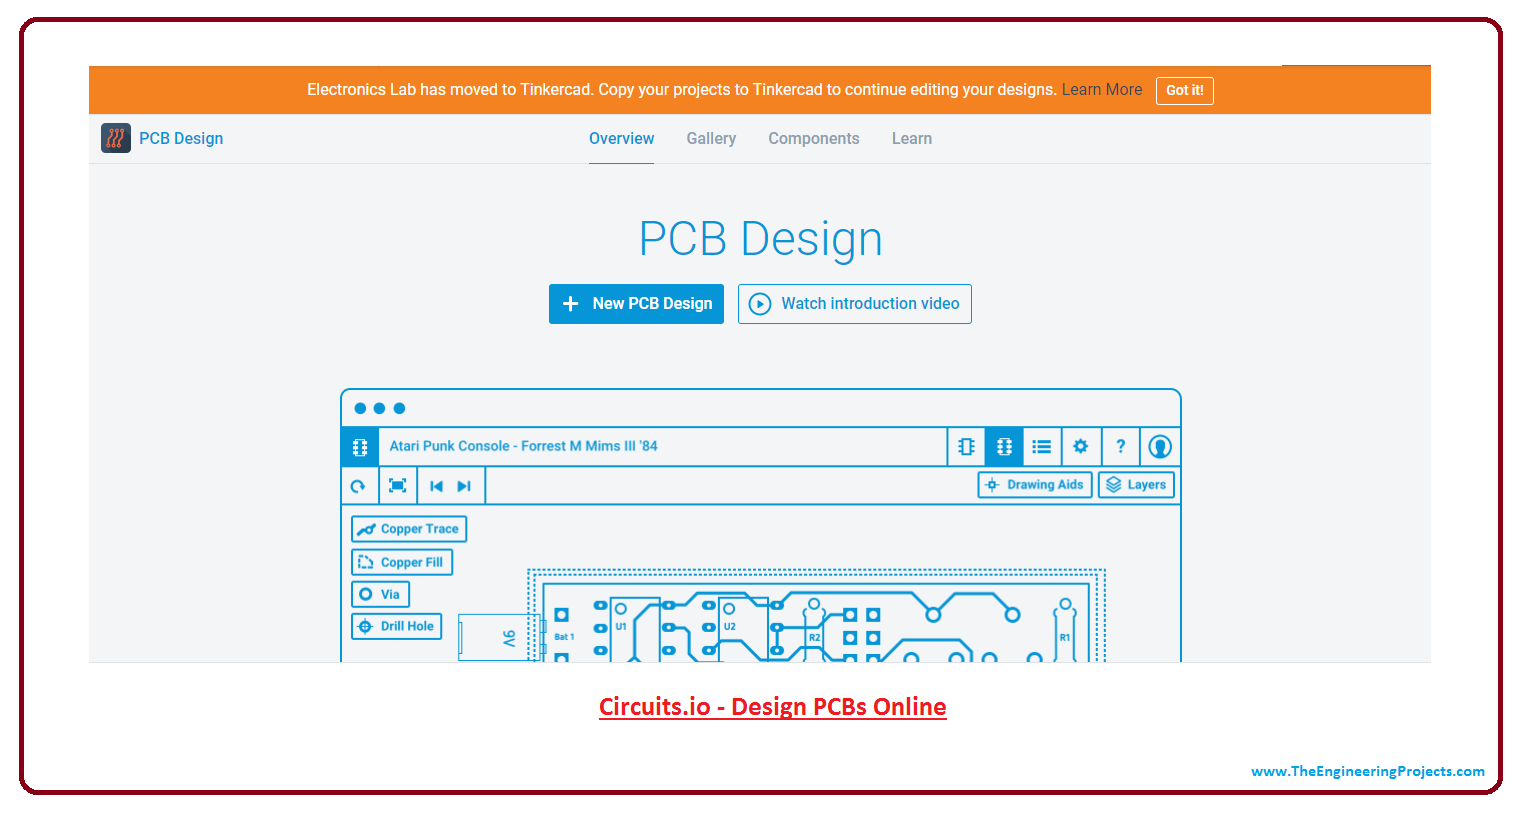Click the 9V battery component on board
The width and height of the screenshot is (1518, 816).
(x=500, y=637)
